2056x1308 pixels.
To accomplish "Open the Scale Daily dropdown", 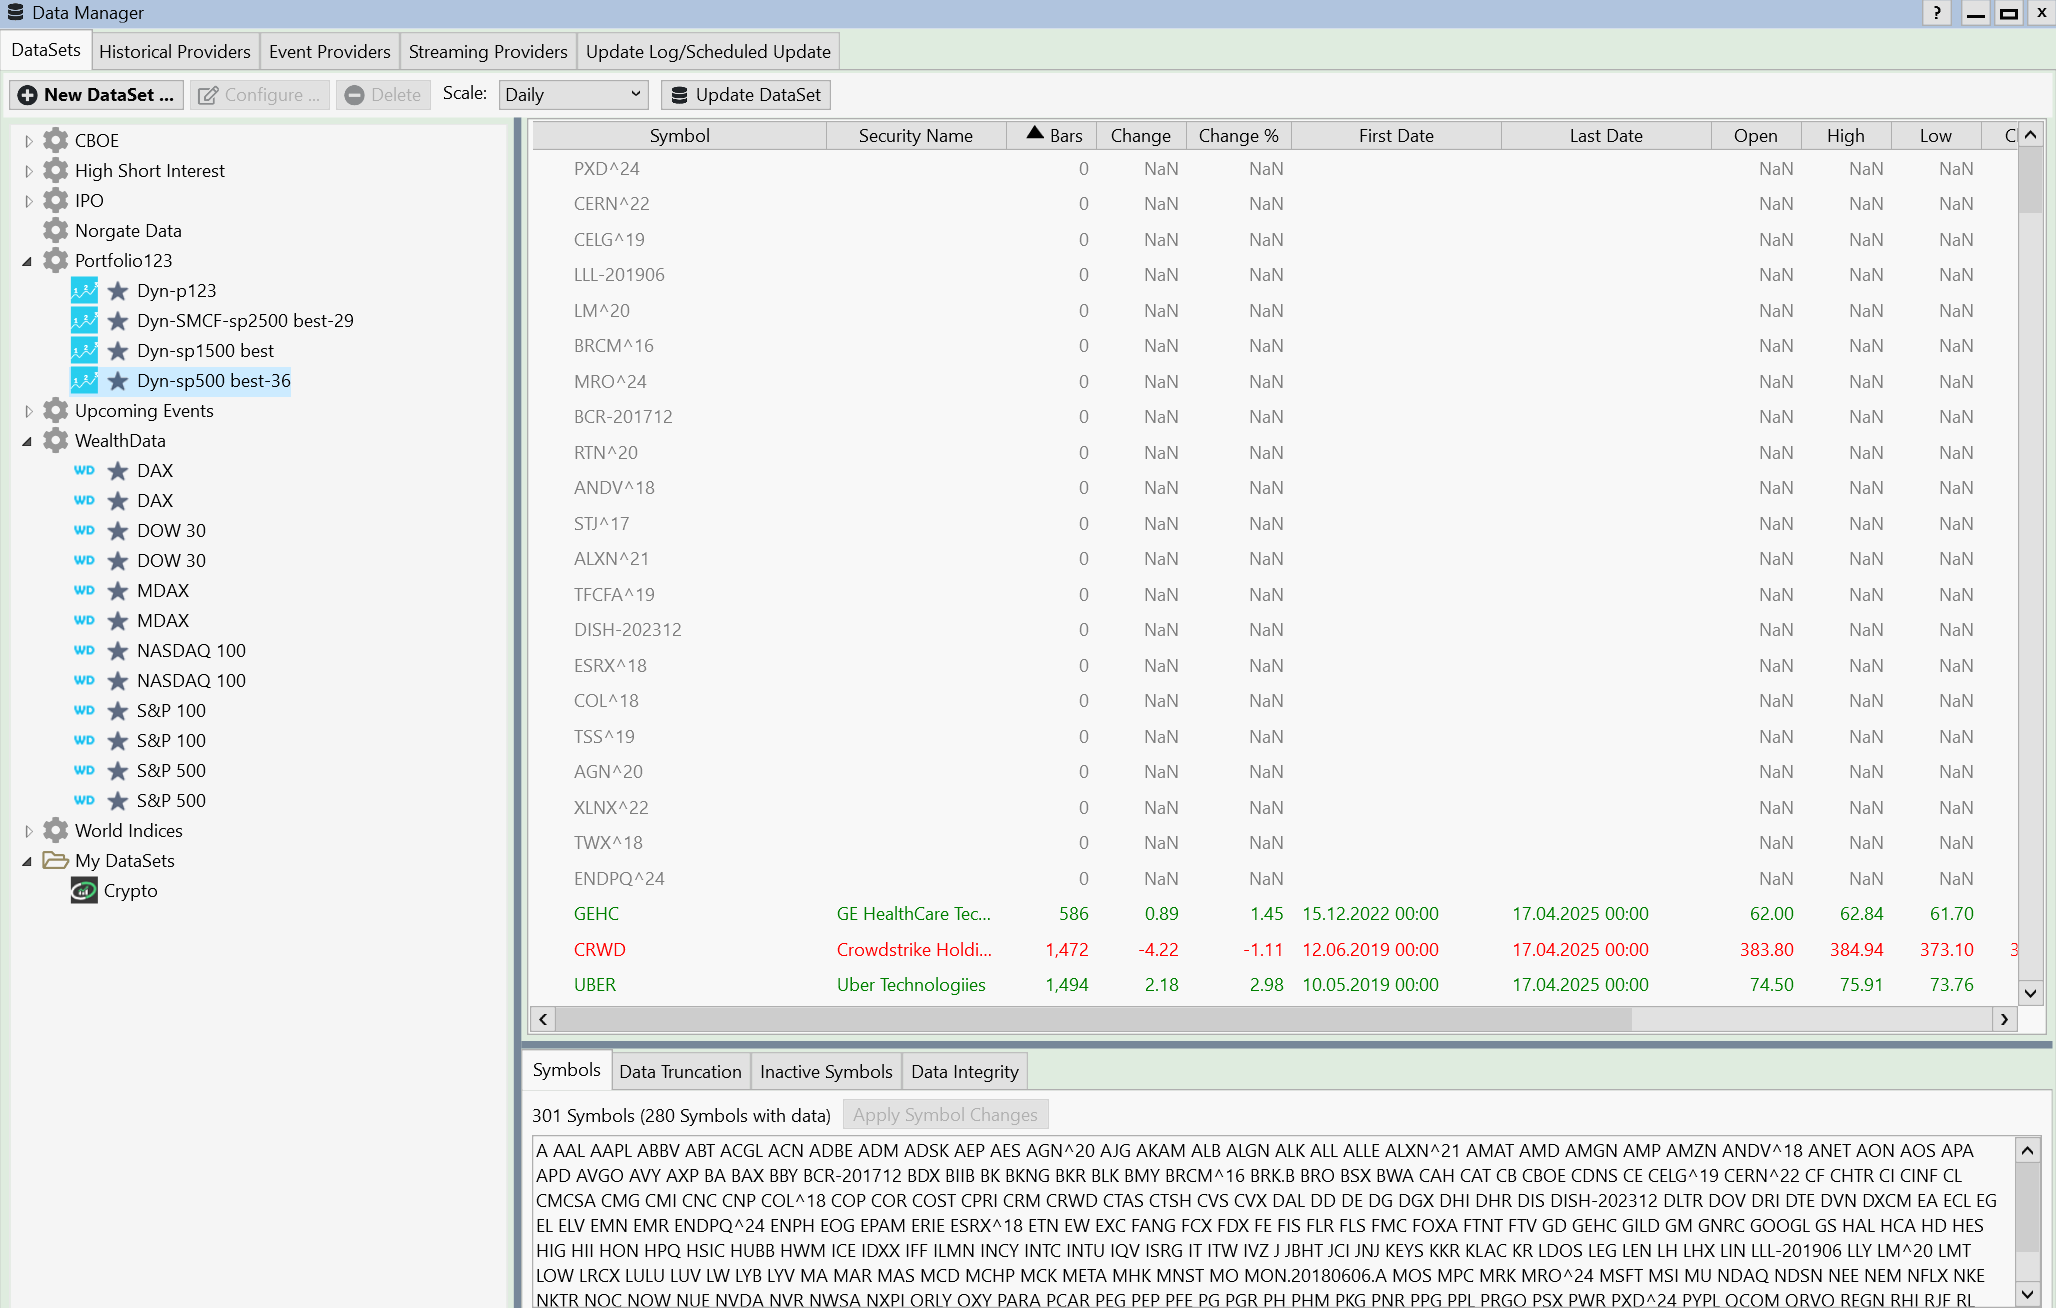I will pos(573,95).
